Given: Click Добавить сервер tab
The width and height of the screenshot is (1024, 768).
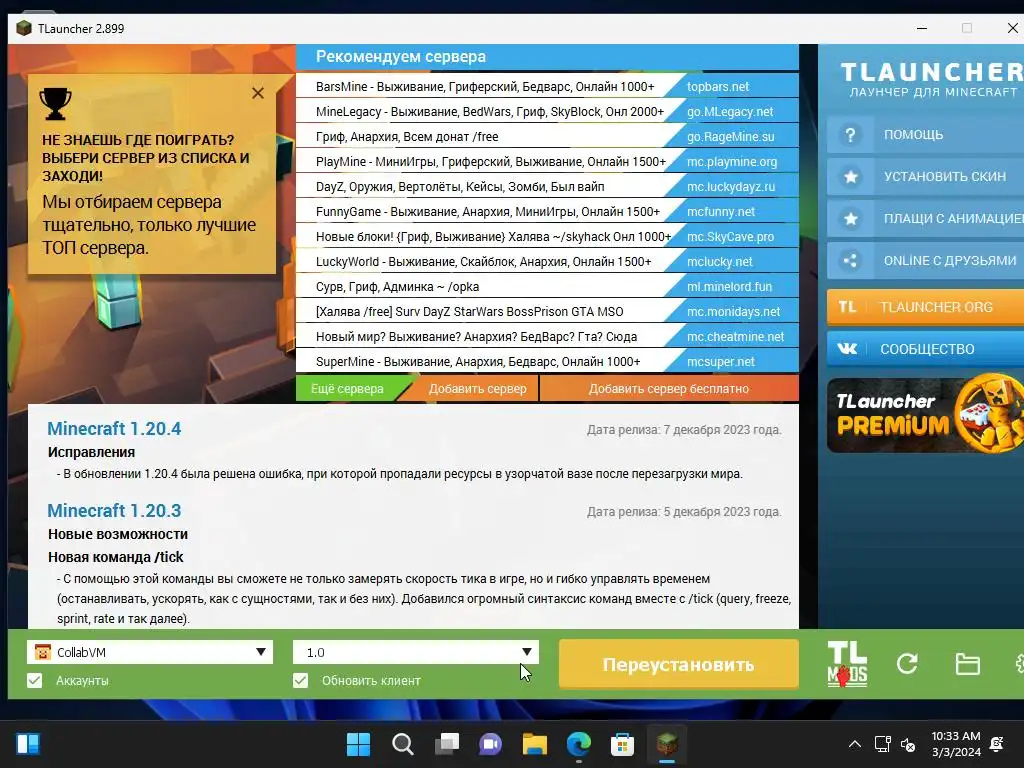Looking at the screenshot, I should (x=477, y=389).
